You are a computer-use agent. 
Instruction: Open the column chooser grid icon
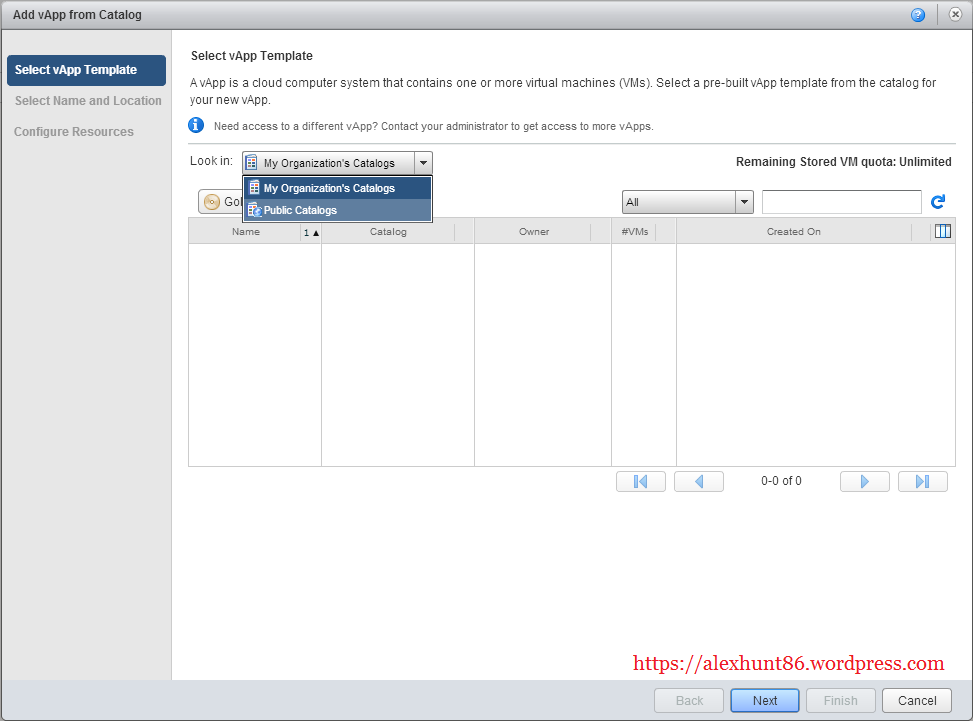[x=942, y=232]
